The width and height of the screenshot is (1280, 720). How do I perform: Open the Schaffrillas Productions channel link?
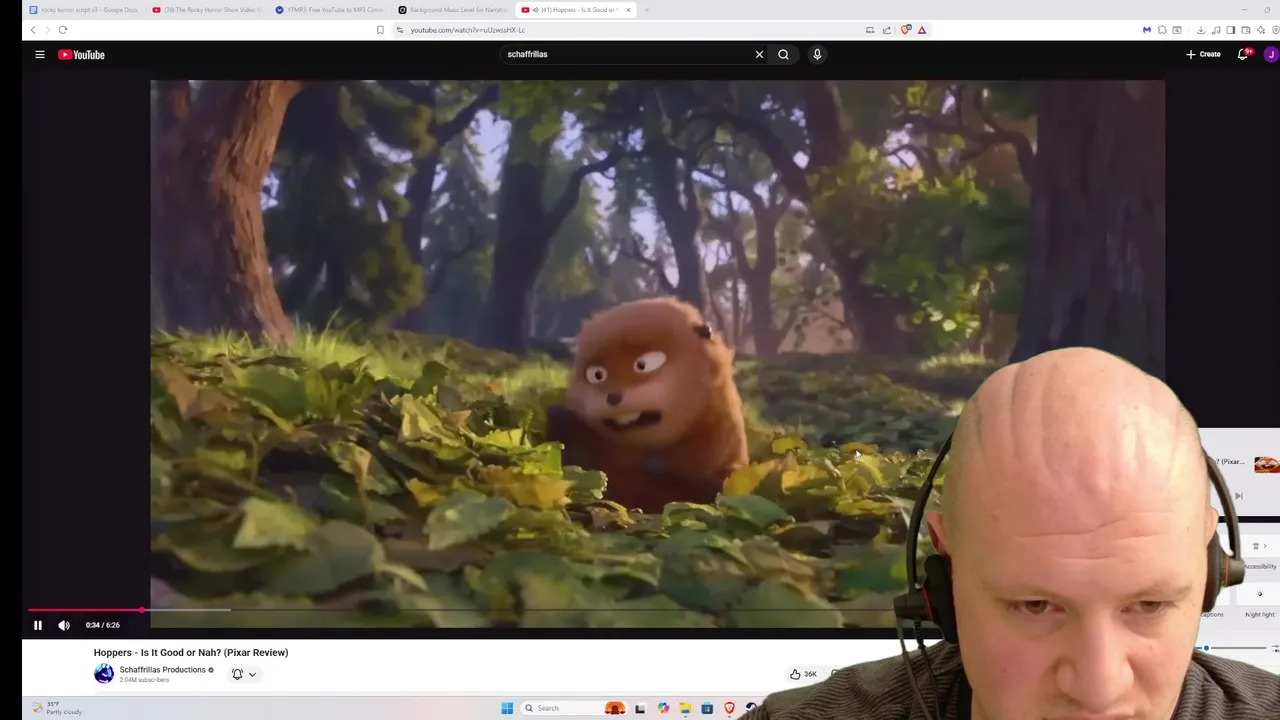coord(162,670)
